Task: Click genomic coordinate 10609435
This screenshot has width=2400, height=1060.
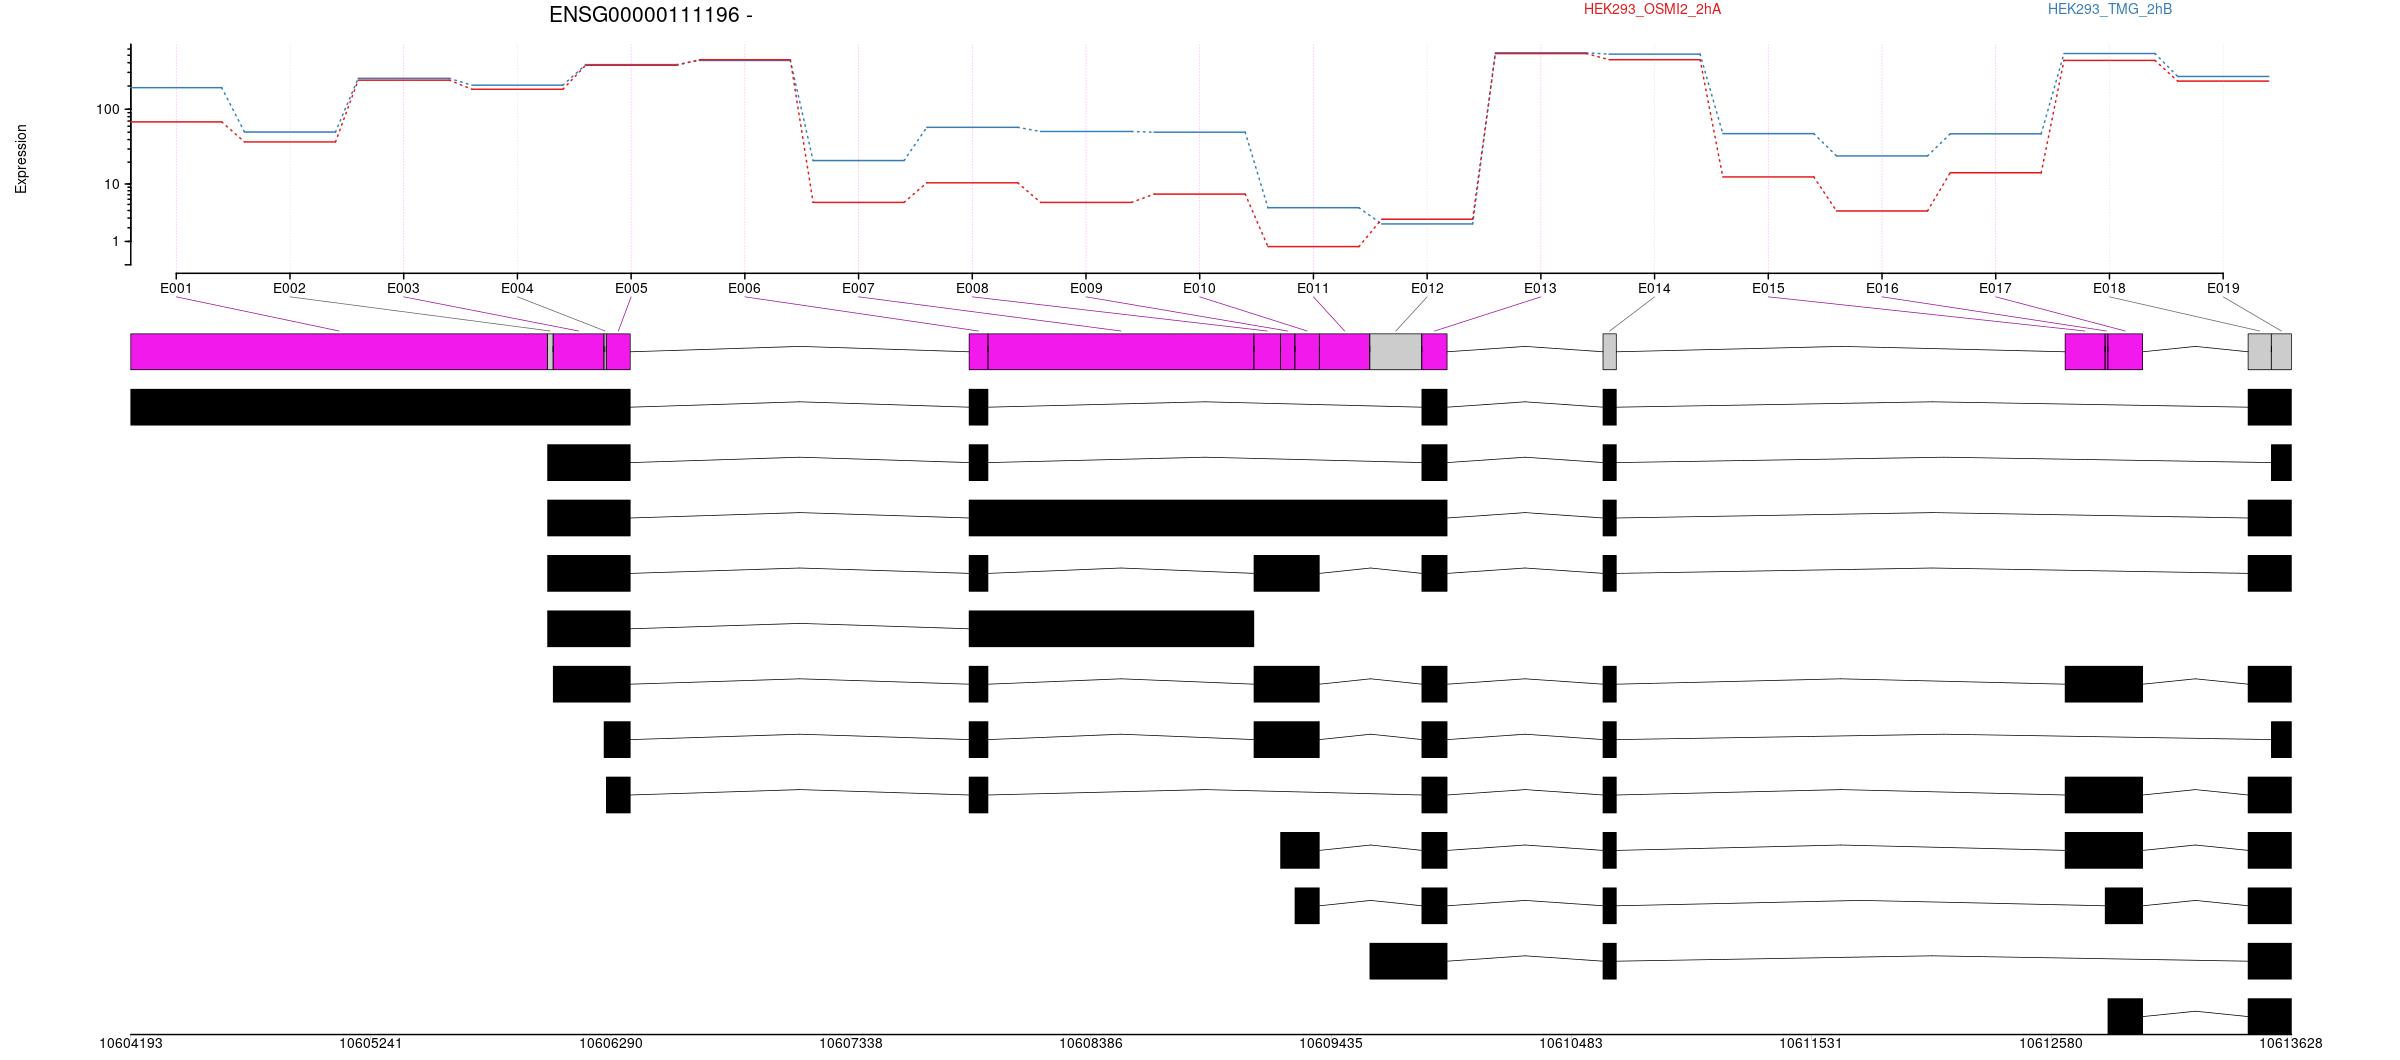Action: click(x=1331, y=1043)
